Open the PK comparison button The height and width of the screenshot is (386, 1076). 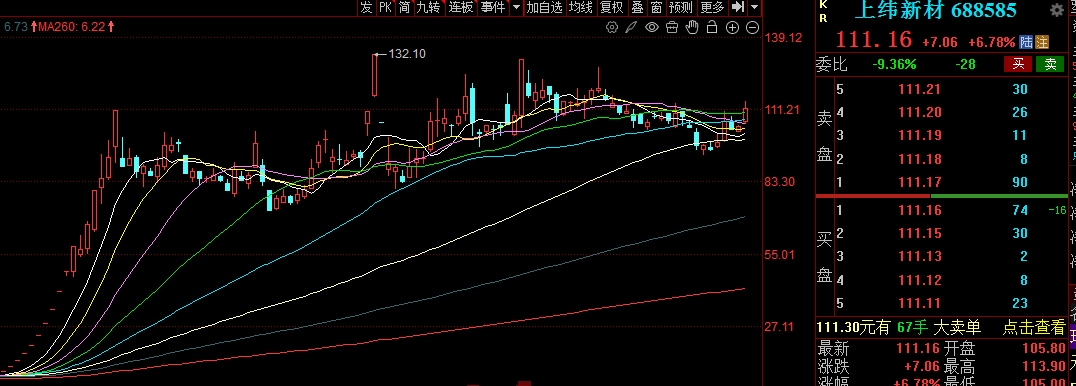[x=386, y=8]
